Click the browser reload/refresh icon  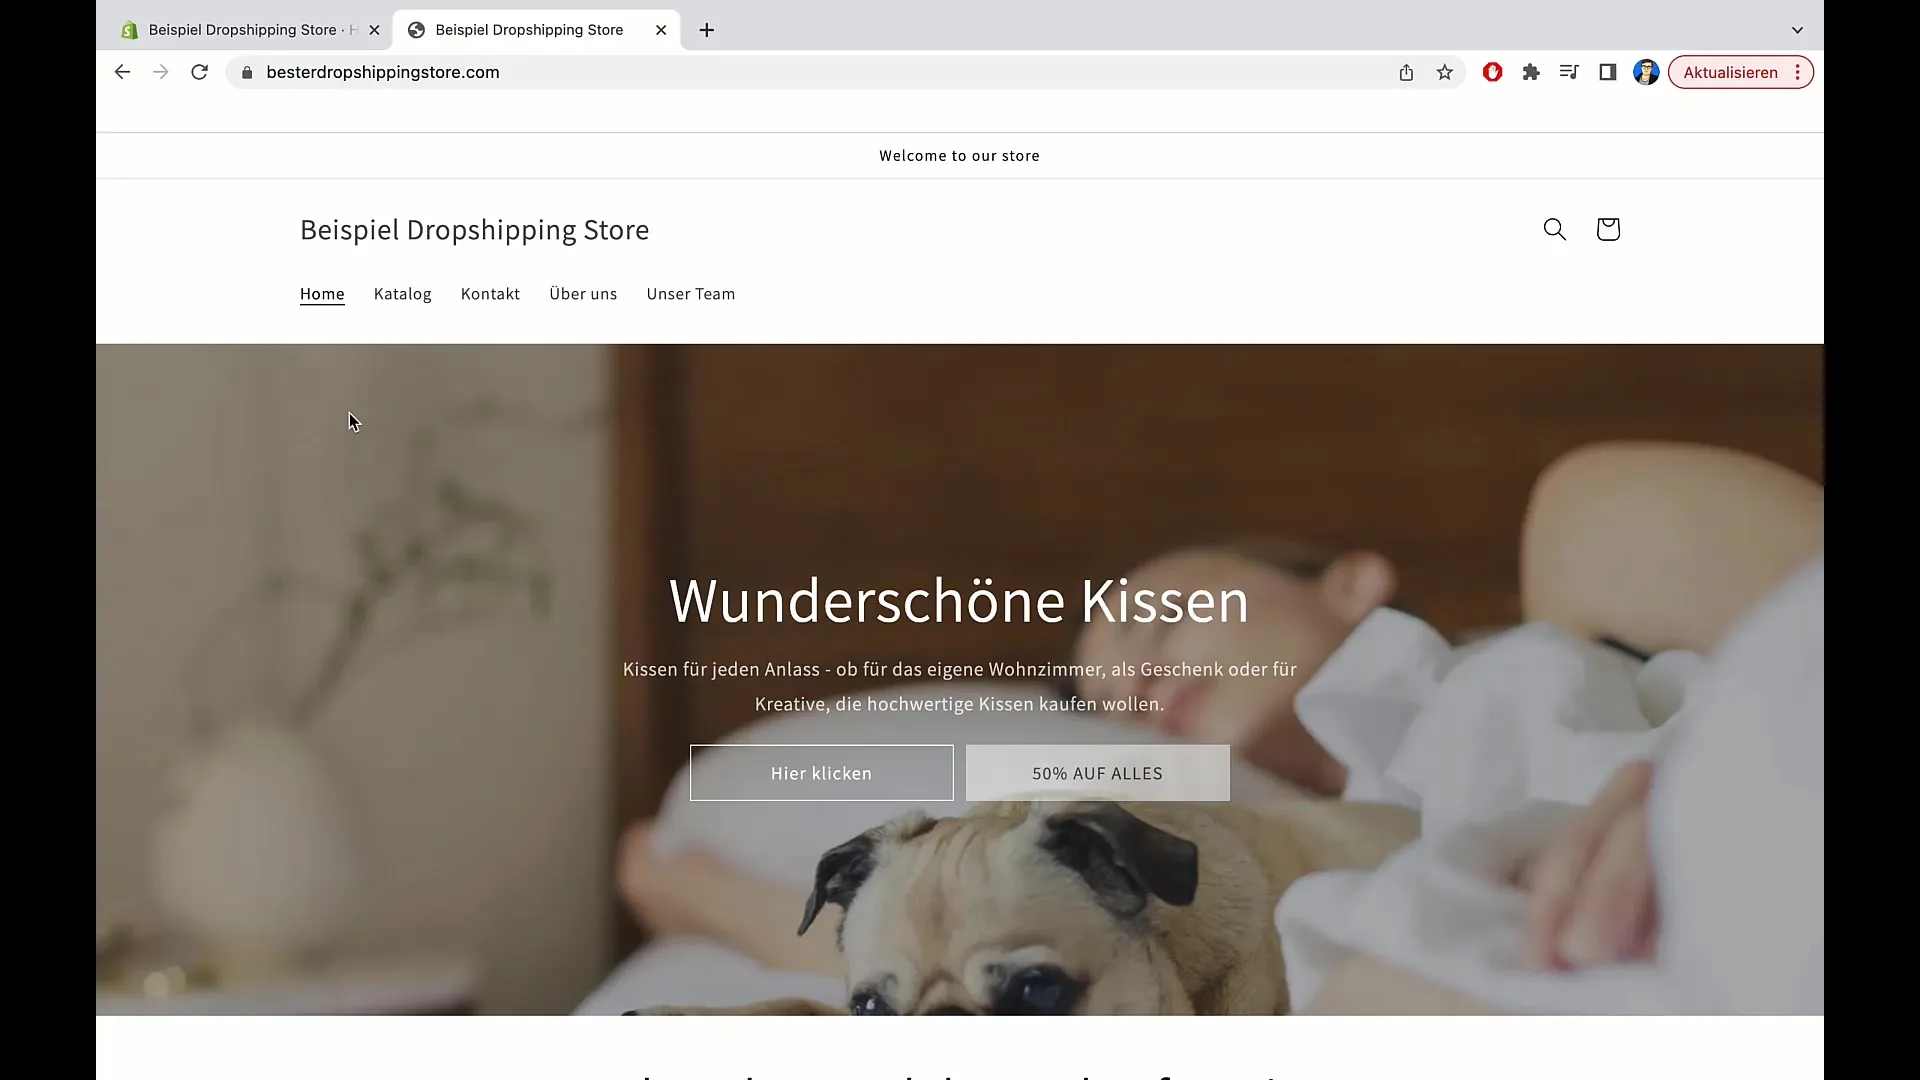coord(199,71)
